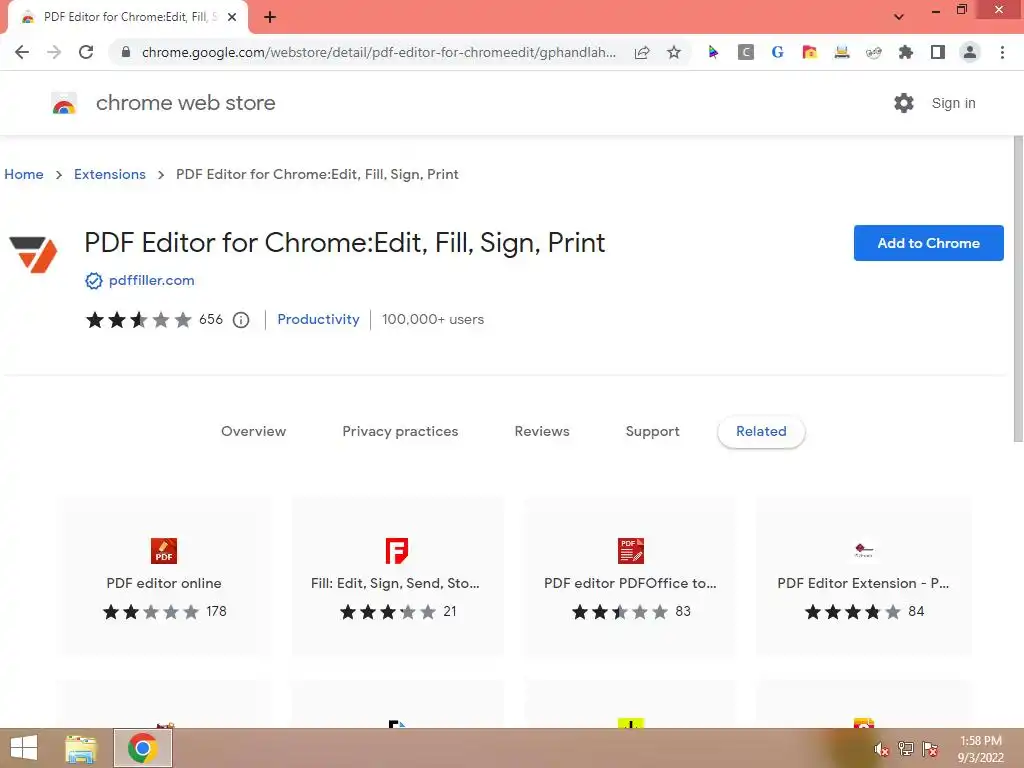Click the address bar URL
Viewport: 1024px width, 768px height.
coord(379,52)
